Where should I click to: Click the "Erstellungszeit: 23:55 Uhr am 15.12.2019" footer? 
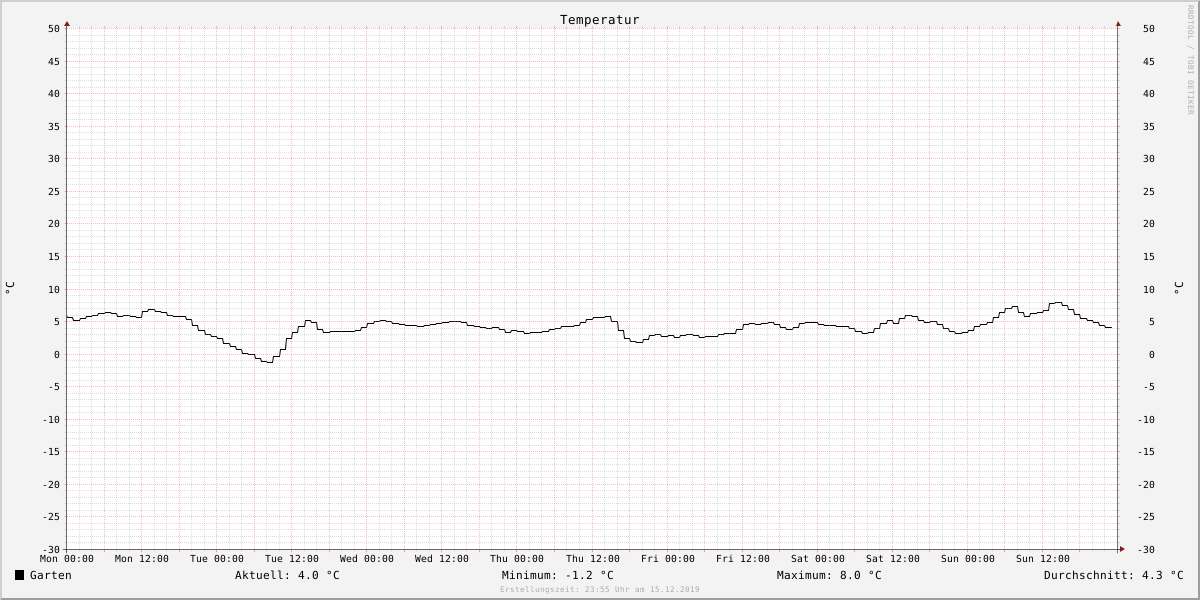600,589
